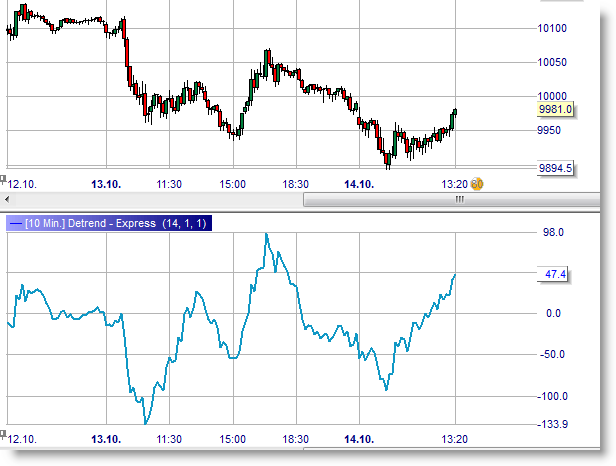Click the 9981.0 current price label
This screenshot has height=466, width=616.
[555, 109]
